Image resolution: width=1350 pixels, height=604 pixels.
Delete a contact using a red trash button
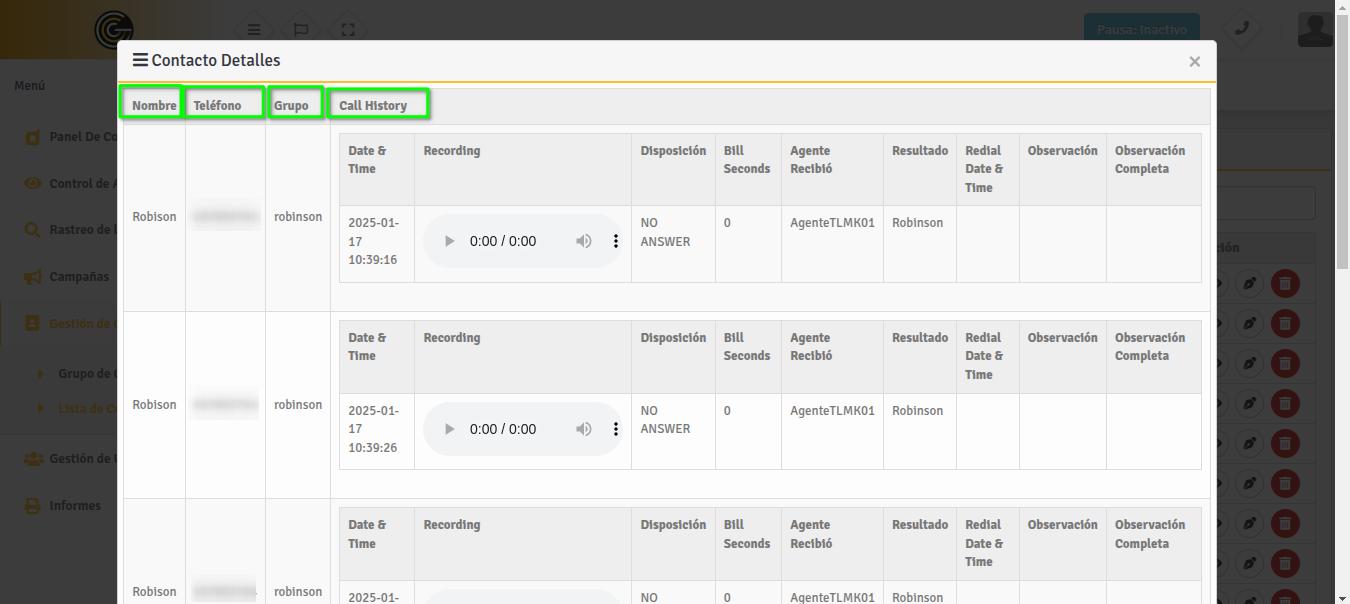pyautogui.click(x=1285, y=283)
